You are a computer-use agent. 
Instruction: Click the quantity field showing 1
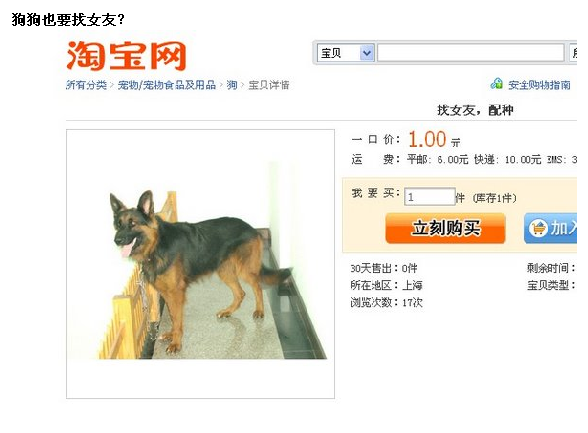[x=430, y=197]
